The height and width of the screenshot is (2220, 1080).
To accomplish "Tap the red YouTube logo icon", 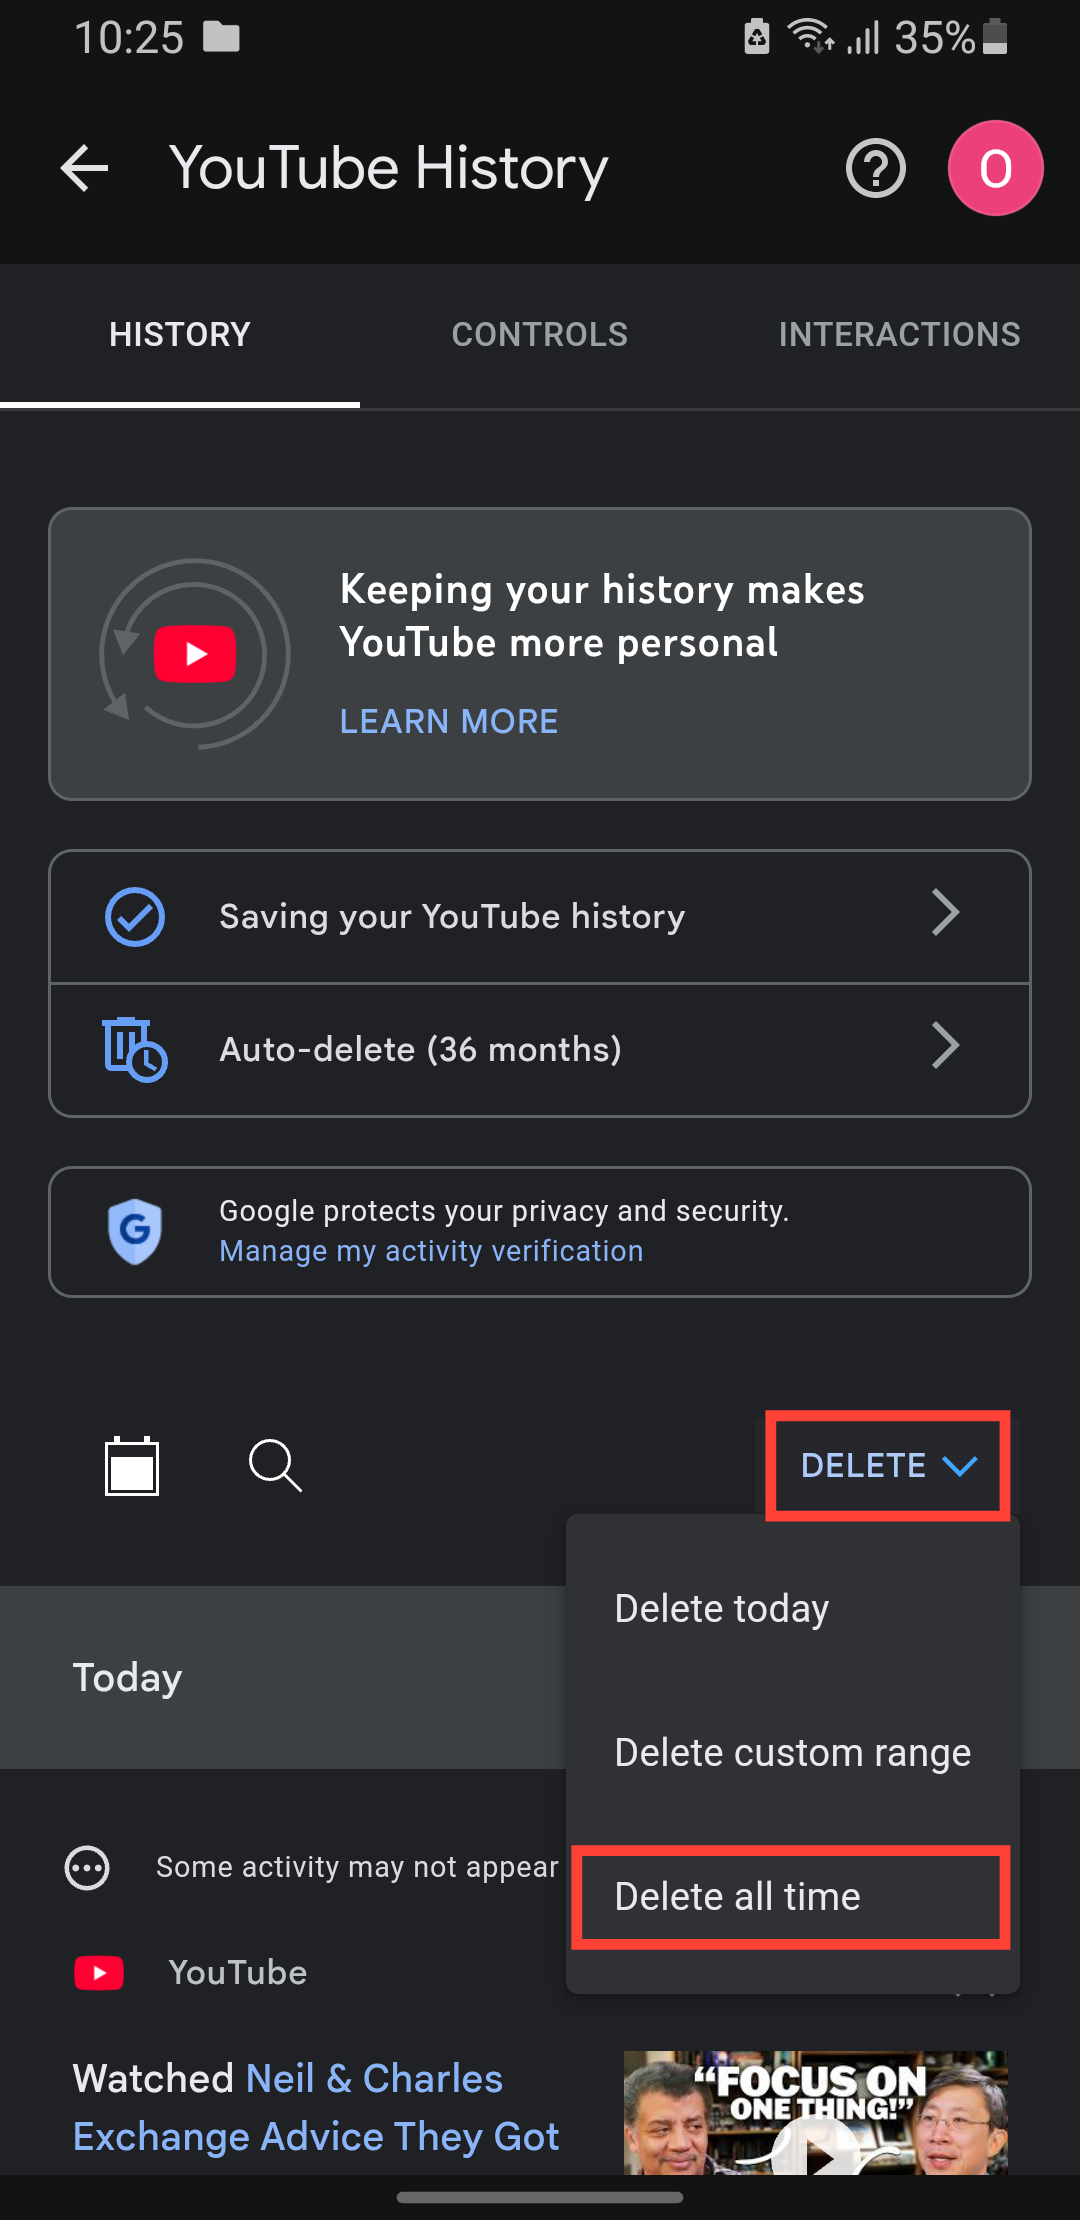I will click(99, 1973).
